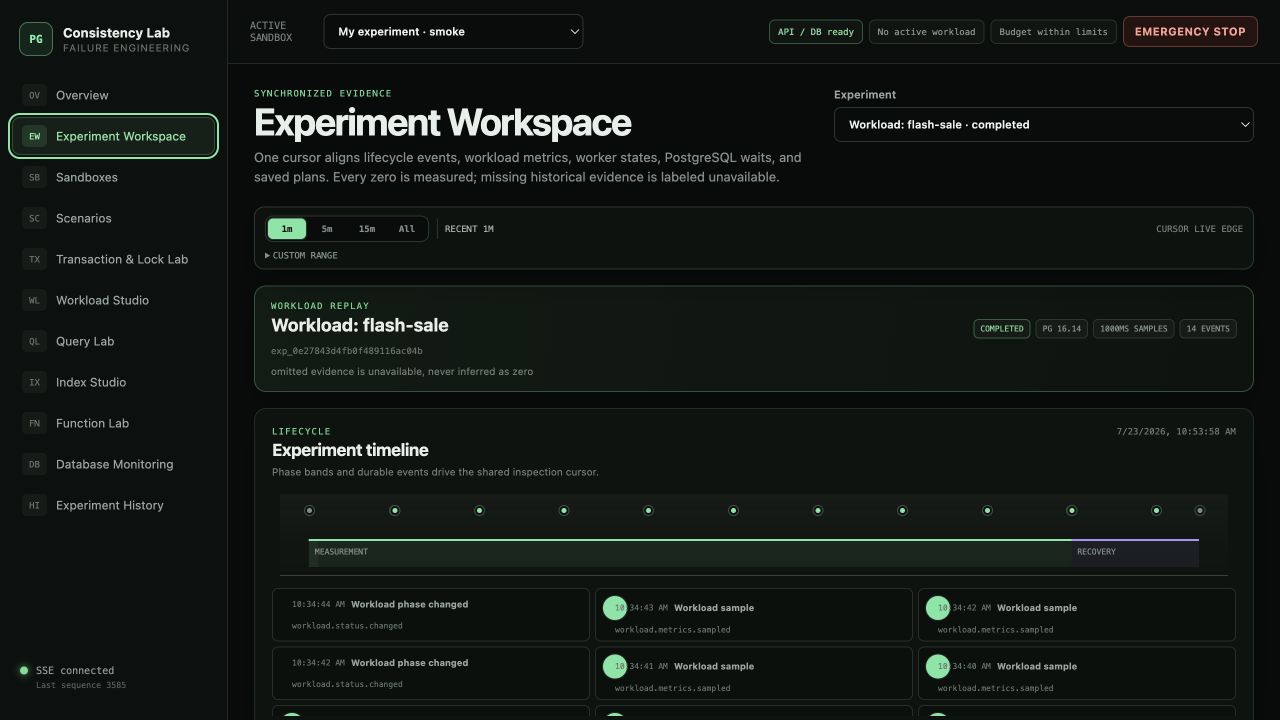Click the DB Database Monitoring badge
The height and width of the screenshot is (720, 1280).
pos(34,464)
